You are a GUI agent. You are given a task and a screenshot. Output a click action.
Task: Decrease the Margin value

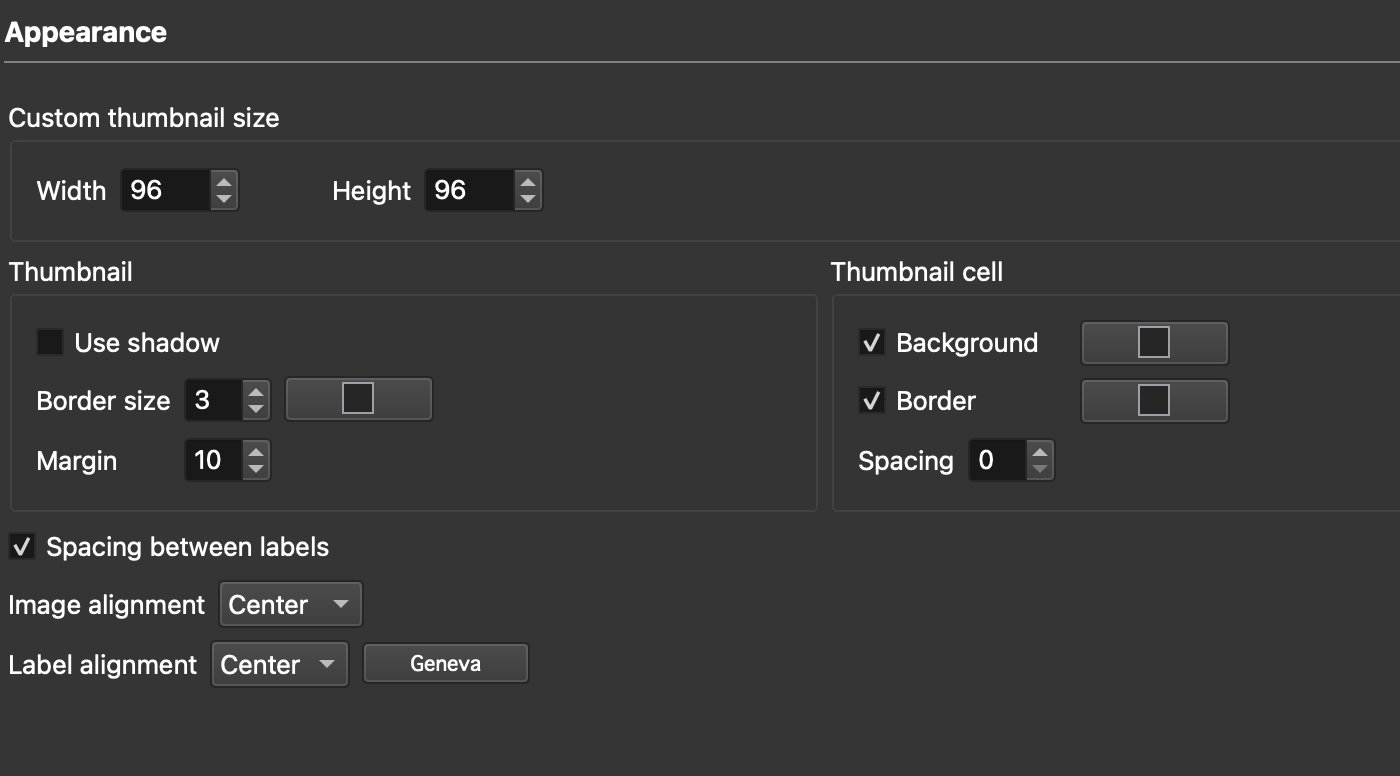click(256, 470)
